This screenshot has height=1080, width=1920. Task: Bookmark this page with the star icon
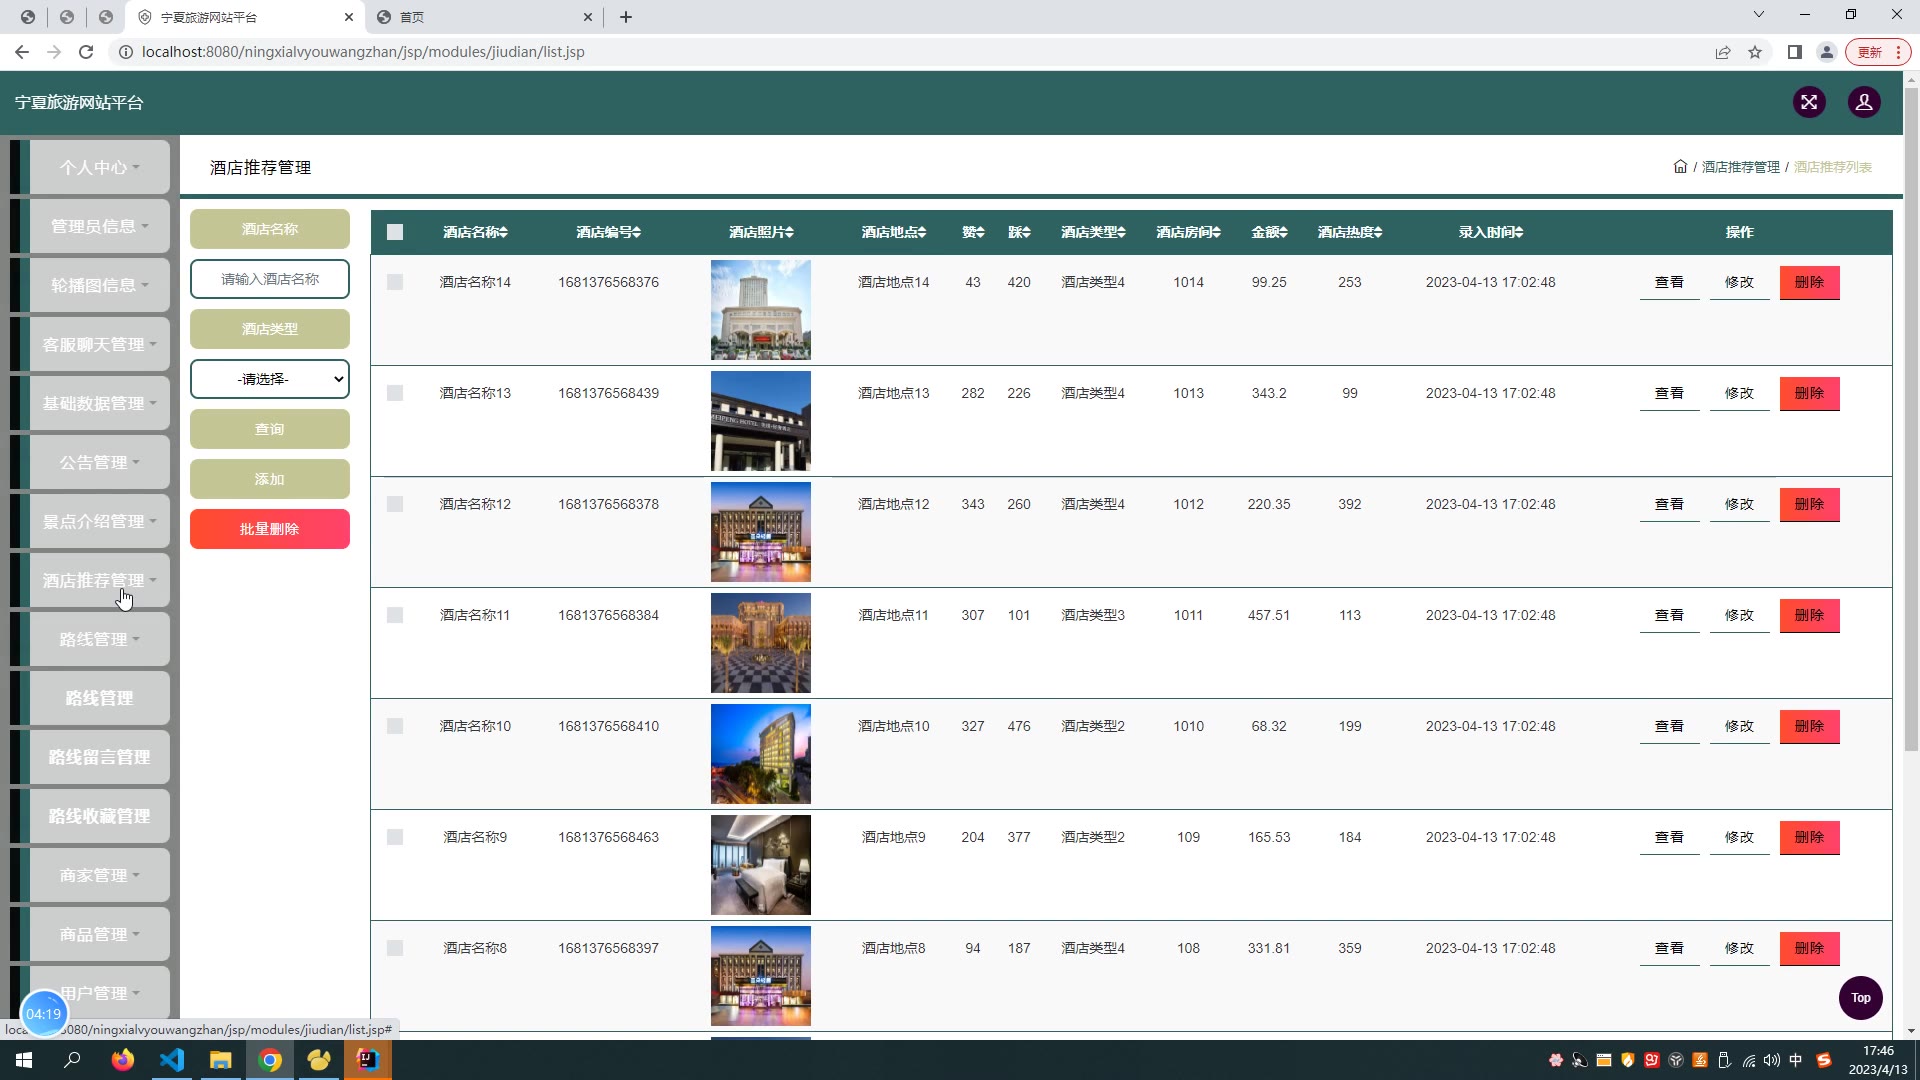[1754, 52]
